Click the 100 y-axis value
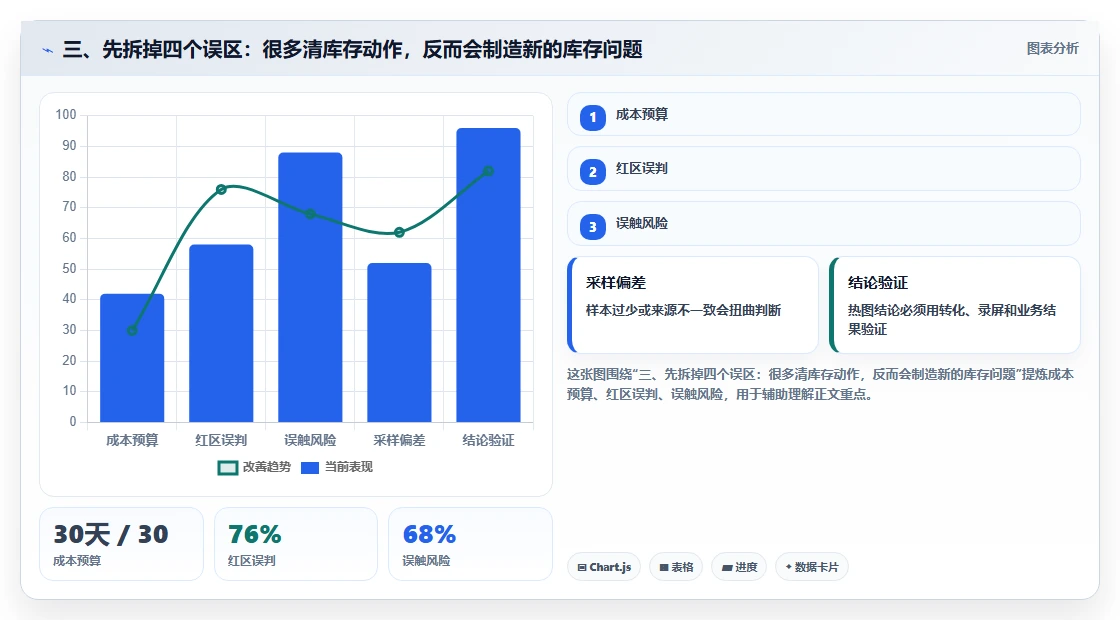Screen dimensions: 1120x620 pyautogui.click(x=66, y=115)
